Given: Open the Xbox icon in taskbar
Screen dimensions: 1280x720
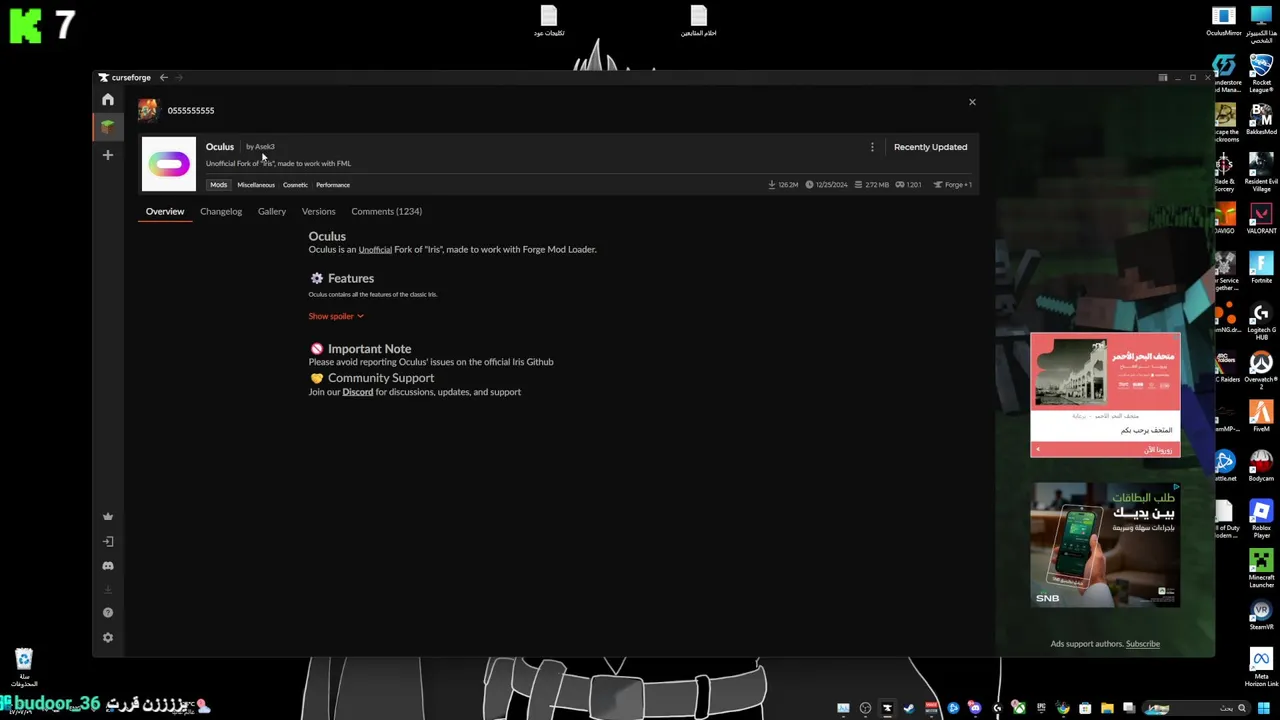Looking at the screenshot, I should (x=1019, y=709).
